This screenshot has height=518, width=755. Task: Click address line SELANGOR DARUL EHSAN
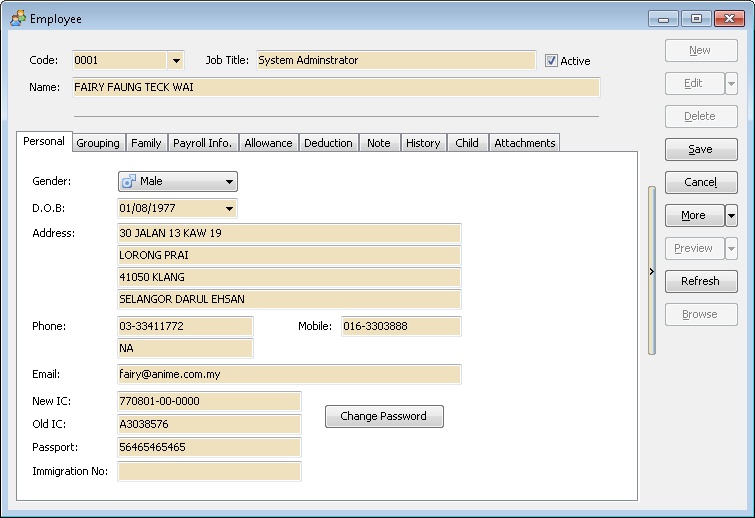pyautogui.click(x=289, y=299)
